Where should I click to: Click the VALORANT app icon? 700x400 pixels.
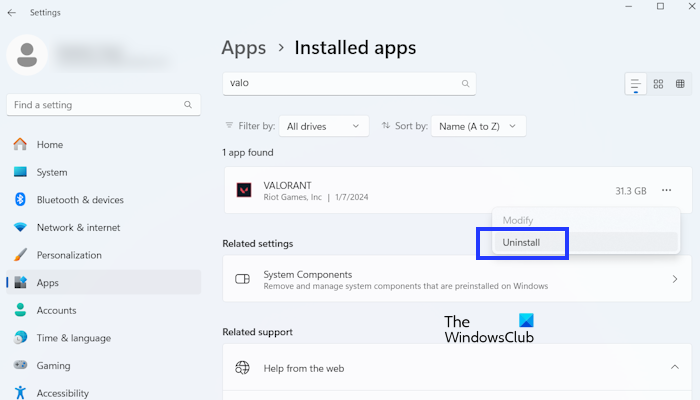pyautogui.click(x=244, y=190)
